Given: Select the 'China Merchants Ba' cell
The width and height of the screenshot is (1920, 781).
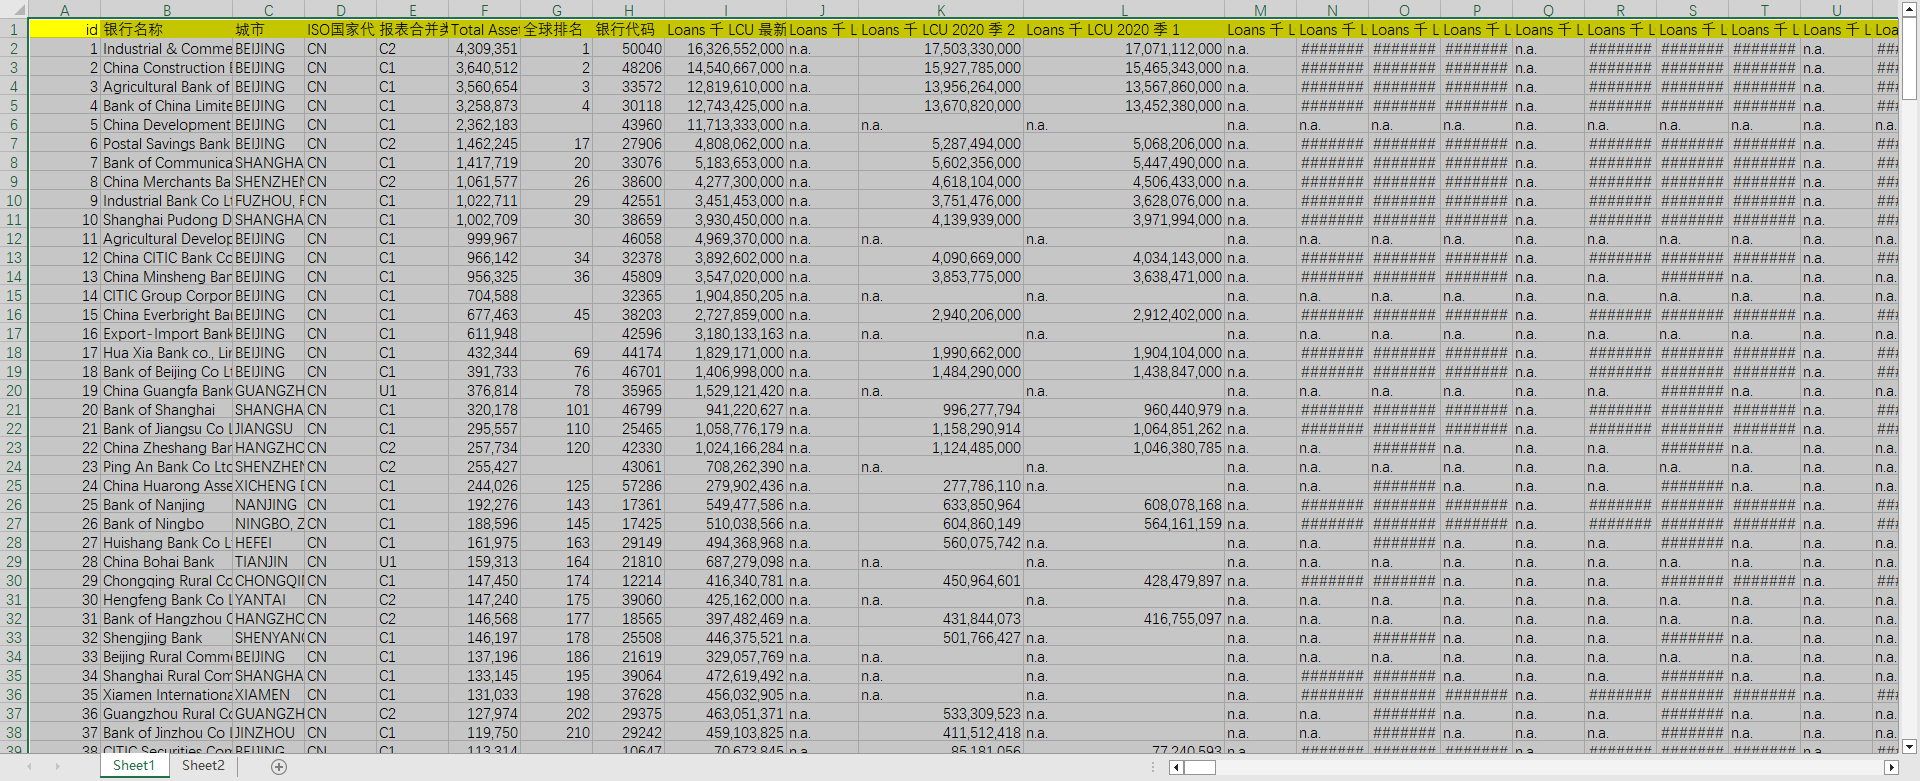Looking at the screenshot, I should (x=167, y=181).
